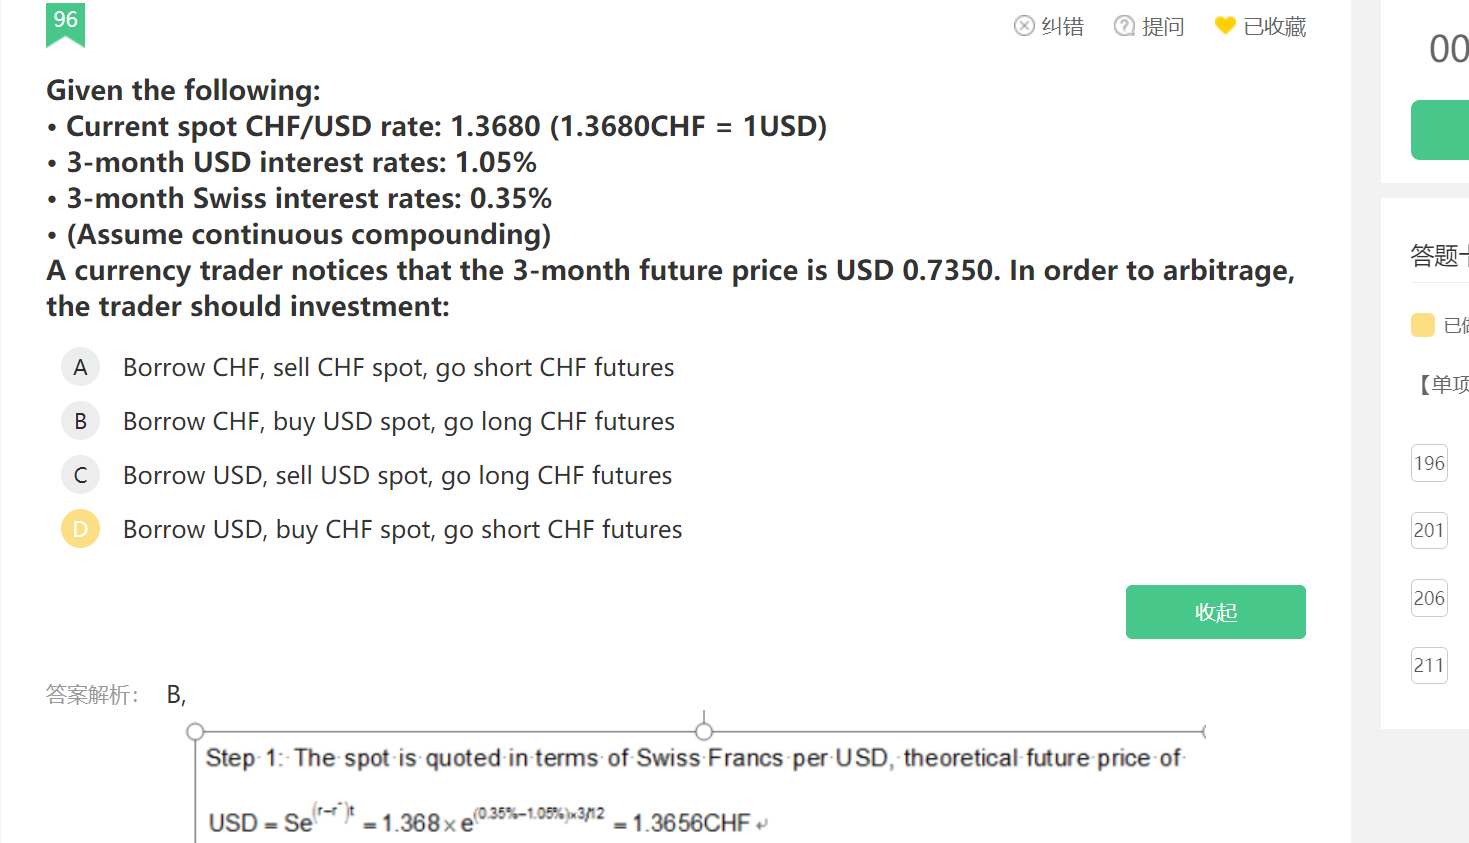Image resolution: width=1469 pixels, height=843 pixels.
Task: Click the green button in right sidebar
Action: coord(1441,130)
